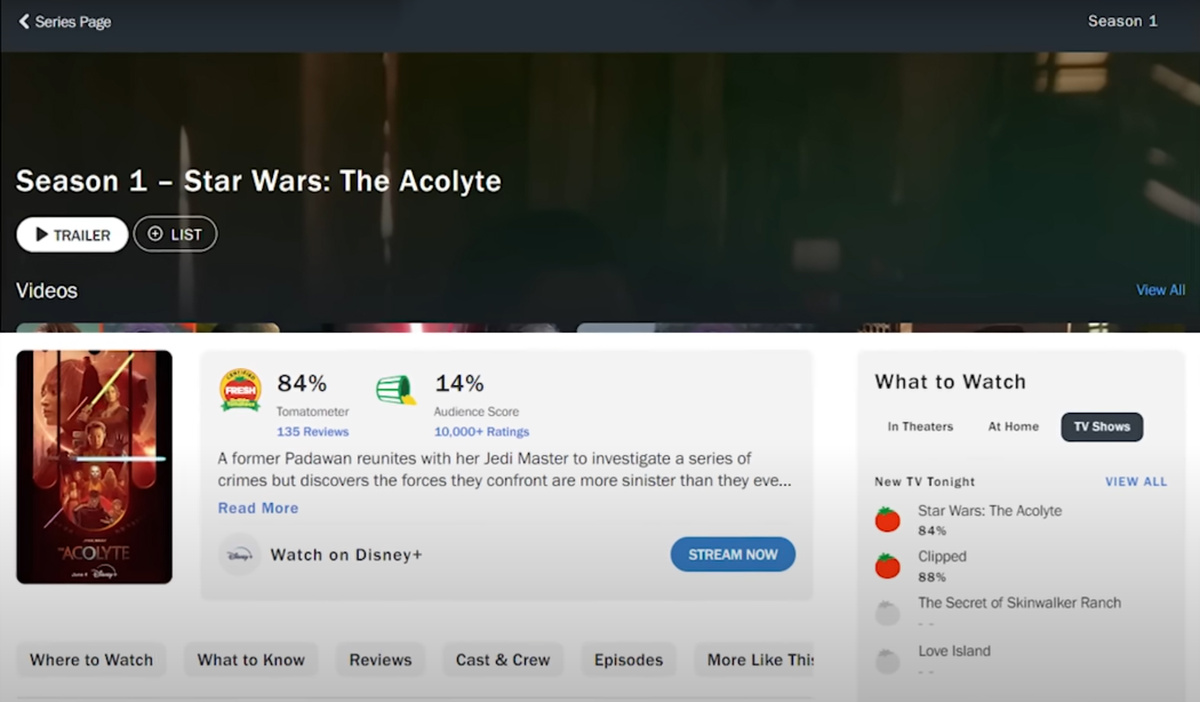Click the 84% Tomatometer score

(302, 383)
